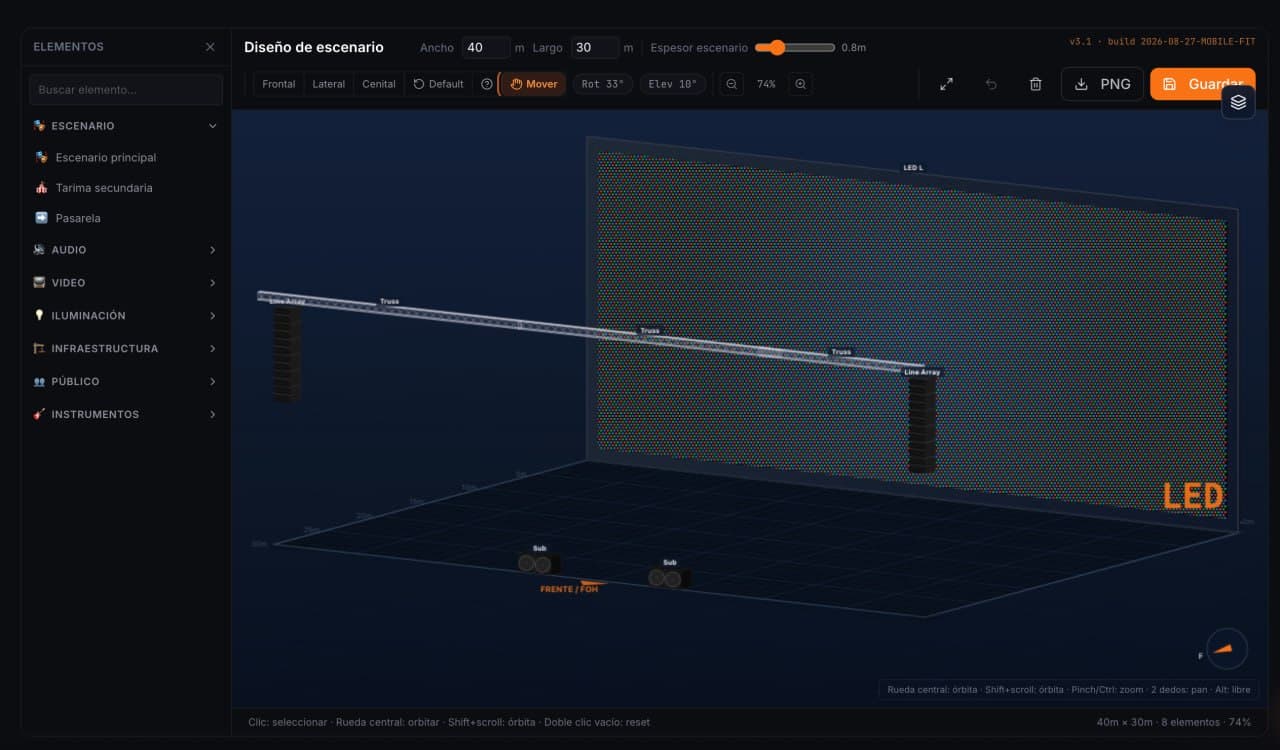Screen dimensions: 1280x750
Task: Open the help question mark icon
Action: 487,84
